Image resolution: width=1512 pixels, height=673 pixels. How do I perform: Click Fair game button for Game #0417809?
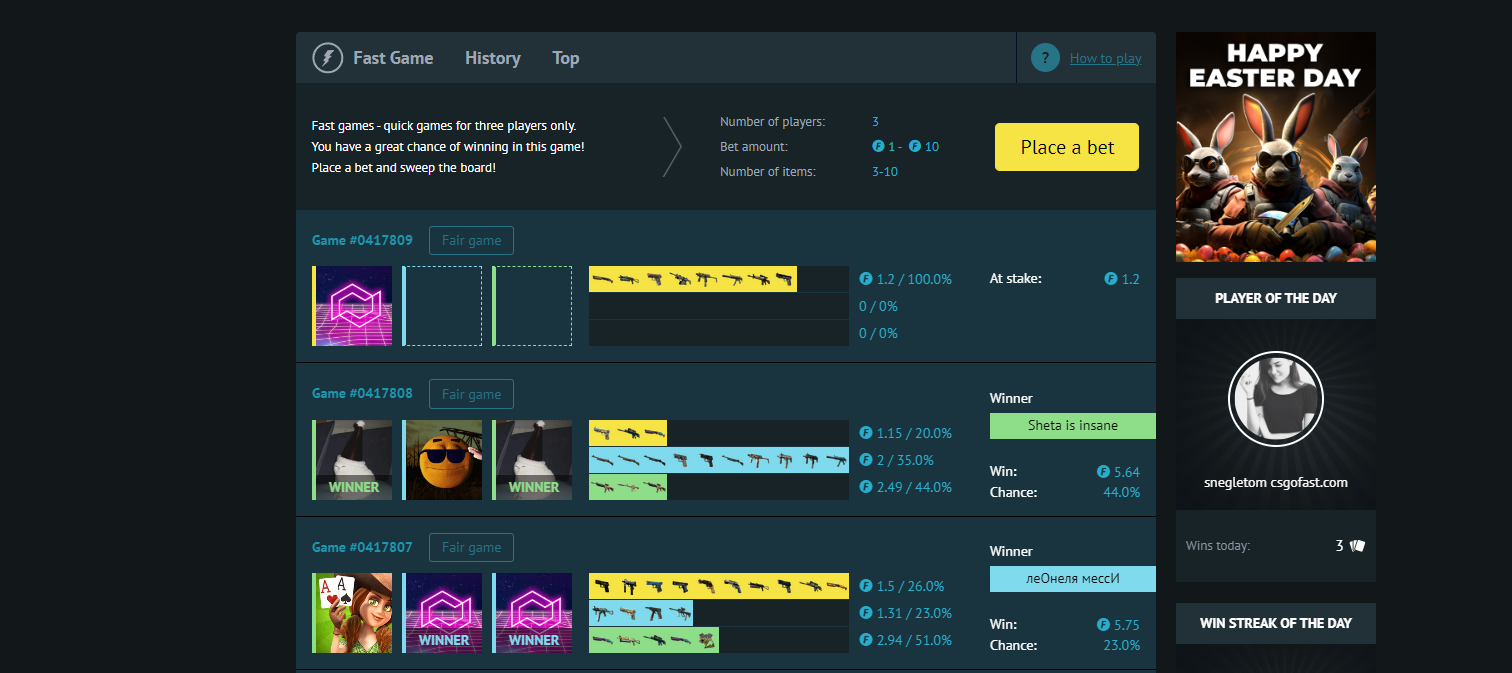(x=471, y=241)
